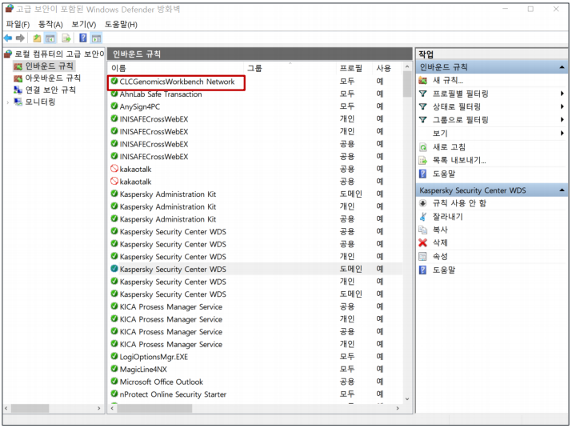
Task: Toggle the Show/Hide console tree icon
Action: (50, 38)
